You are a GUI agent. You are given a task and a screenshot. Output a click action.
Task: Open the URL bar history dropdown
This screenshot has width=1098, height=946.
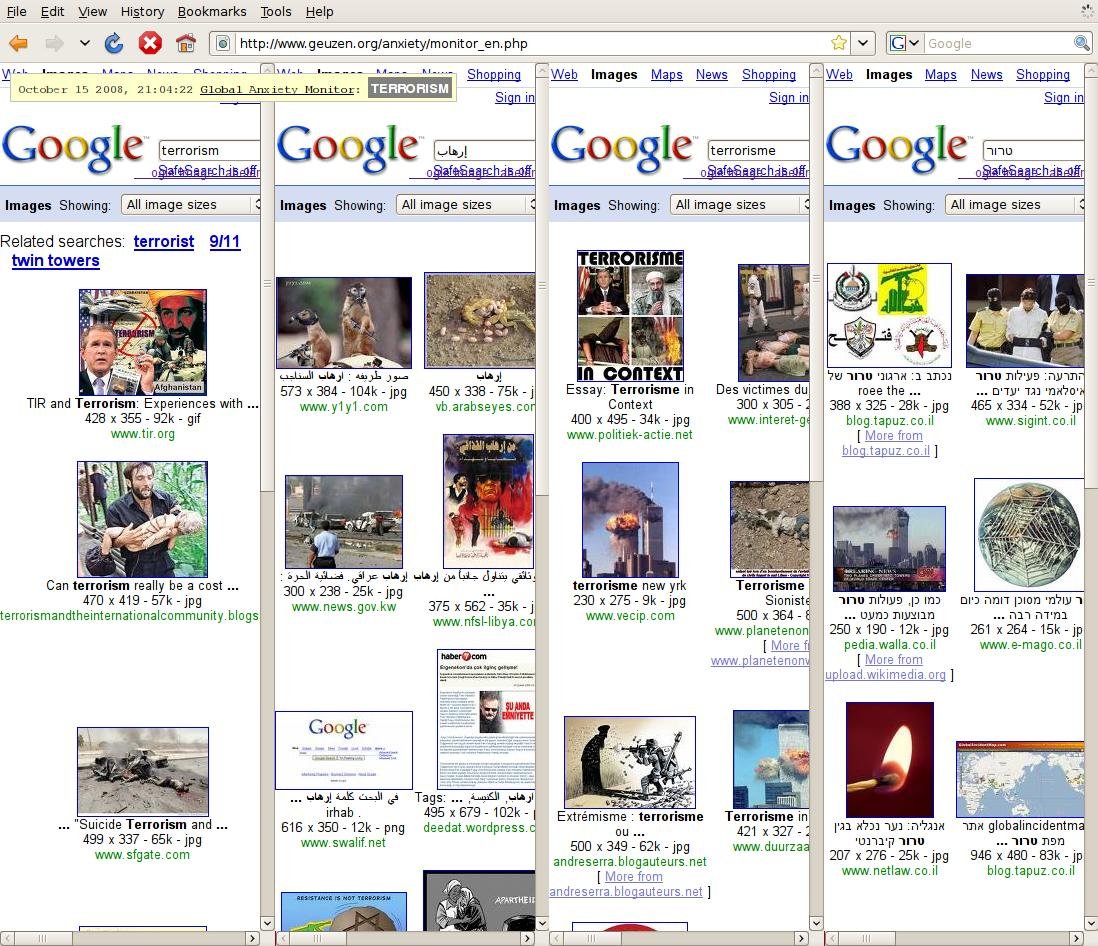(x=863, y=43)
